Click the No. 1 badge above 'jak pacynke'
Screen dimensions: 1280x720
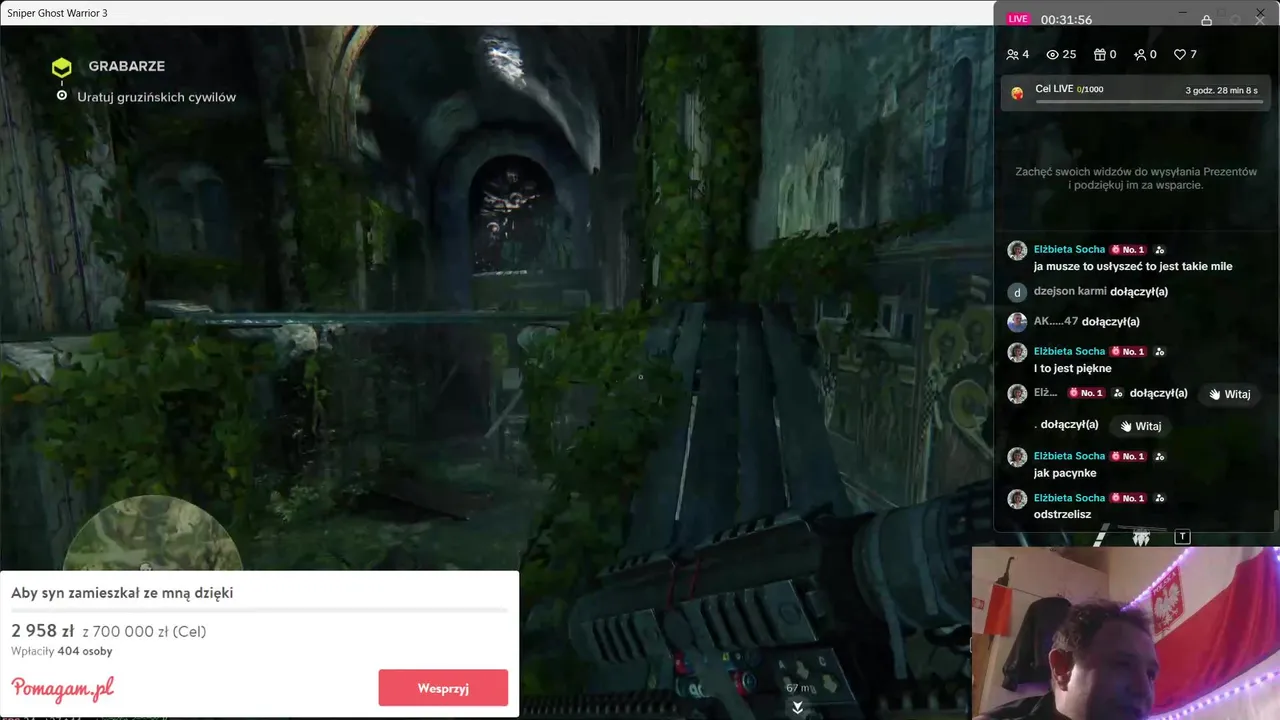coord(1128,456)
